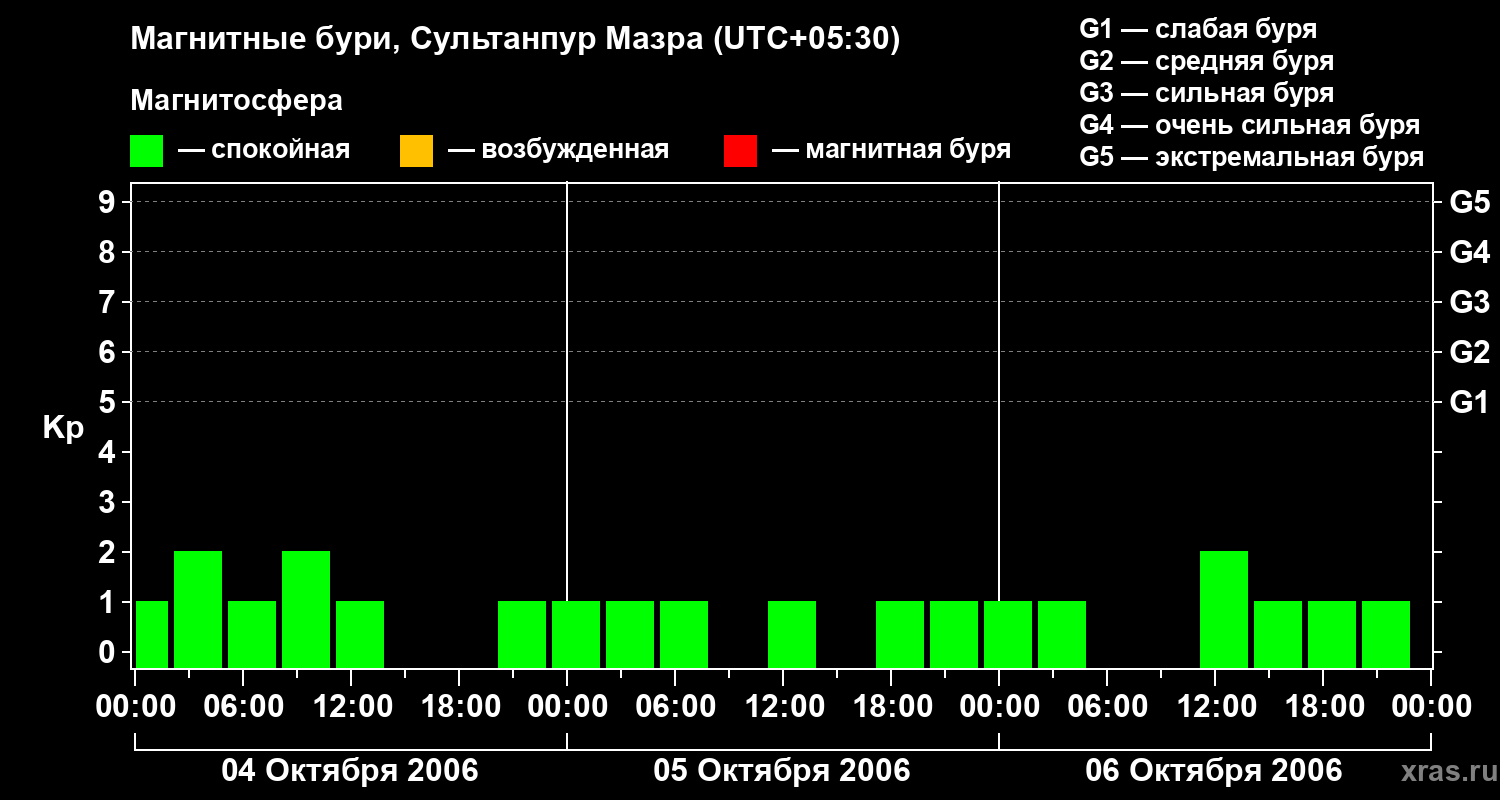Click the '06 Октября 2006' date label
The width and height of the screenshot is (1500, 800).
point(1214,770)
